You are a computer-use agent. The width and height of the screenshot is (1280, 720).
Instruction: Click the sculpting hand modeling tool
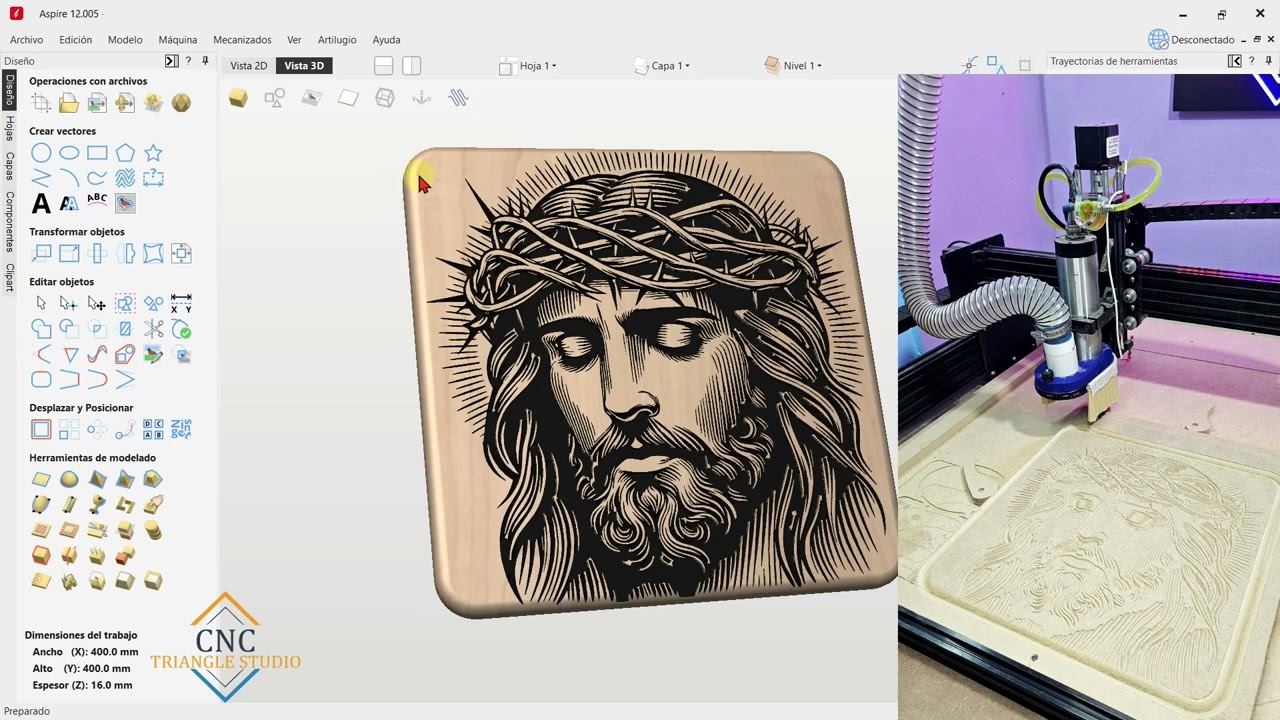click(x=153, y=505)
